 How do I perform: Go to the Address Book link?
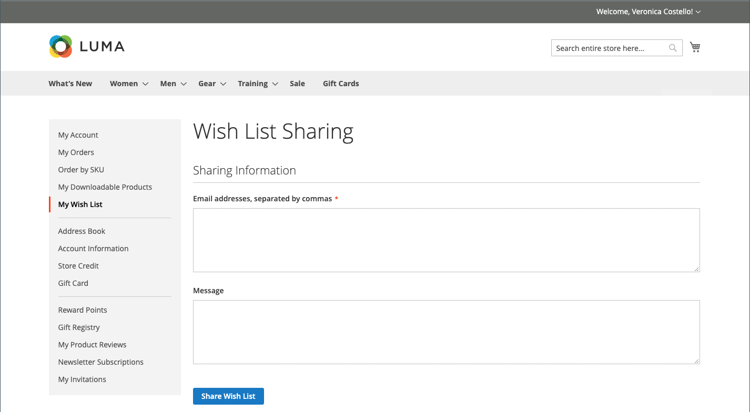(x=81, y=231)
